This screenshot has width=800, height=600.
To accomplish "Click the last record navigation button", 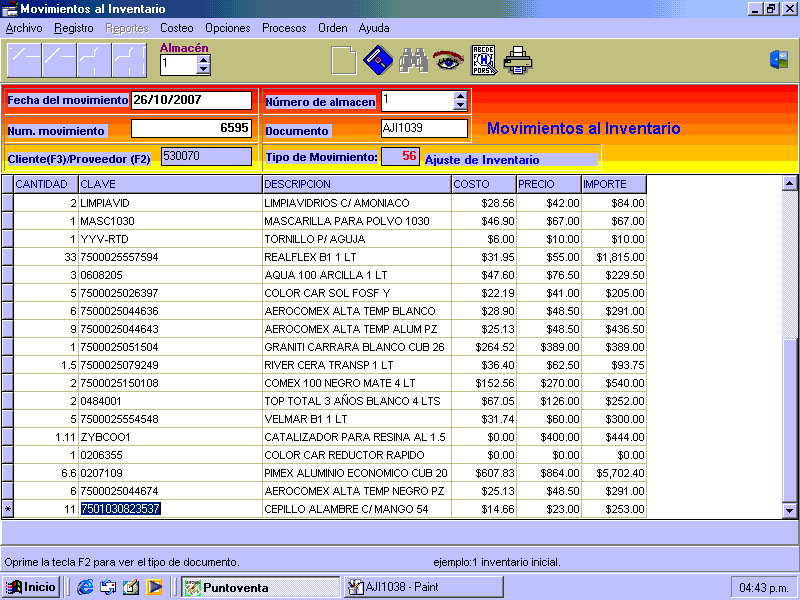I will click(129, 61).
